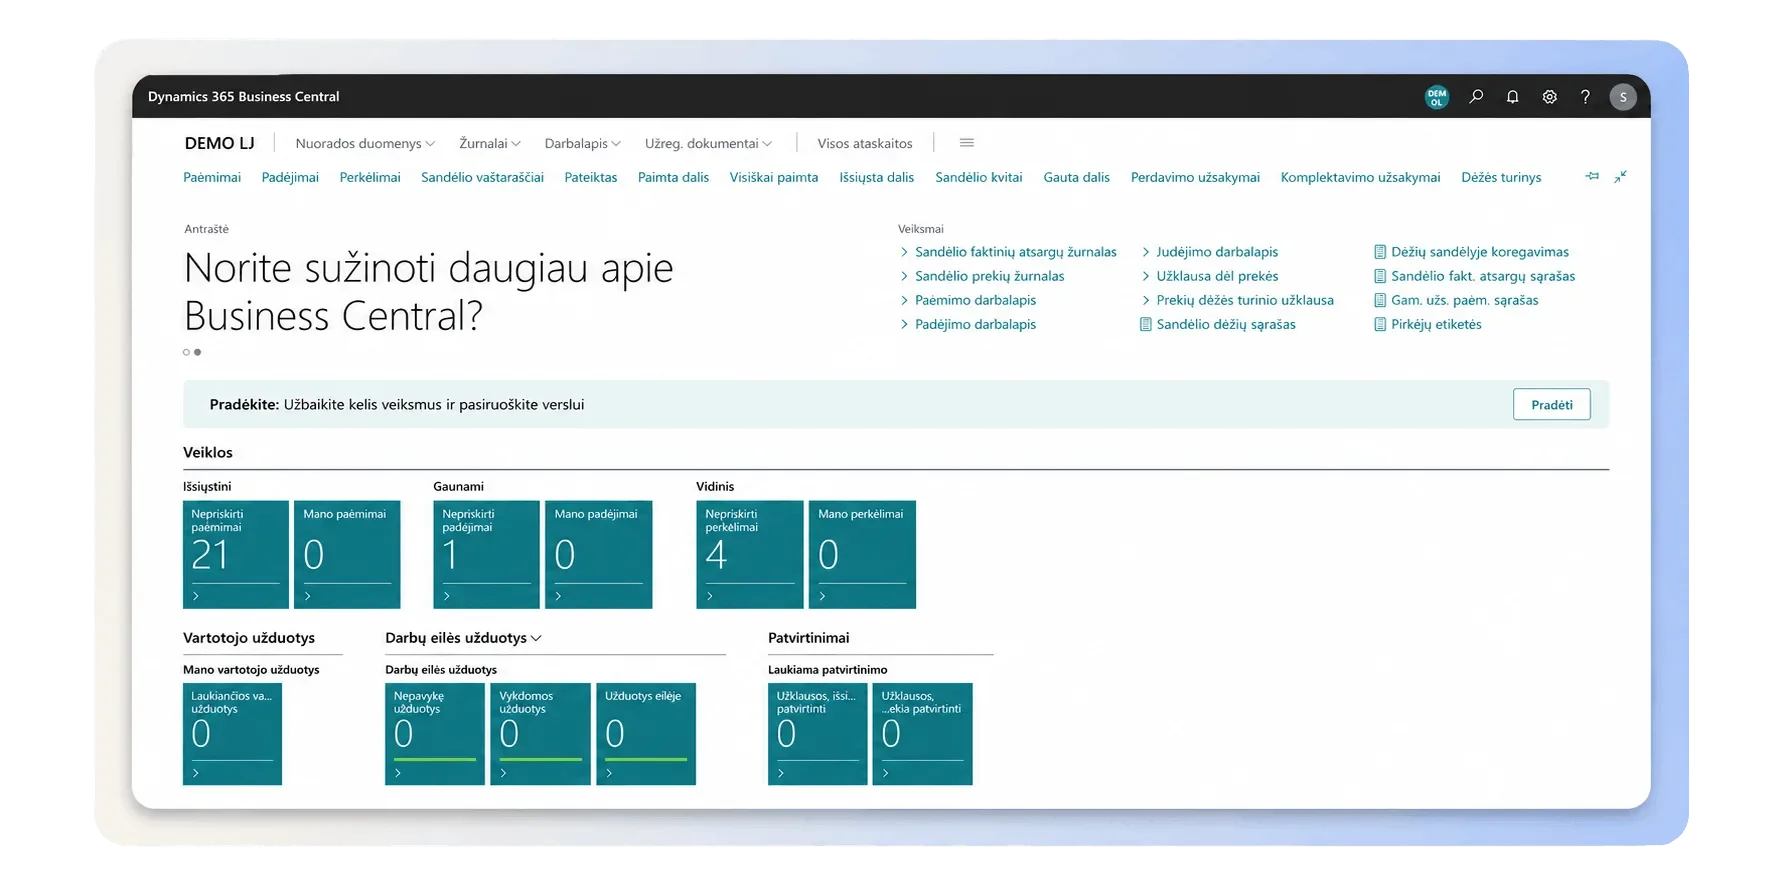This screenshot has height=880, width=1788.
Task: Open the Business Central headline text
Action: pyautogui.click(x=429, y=292)
